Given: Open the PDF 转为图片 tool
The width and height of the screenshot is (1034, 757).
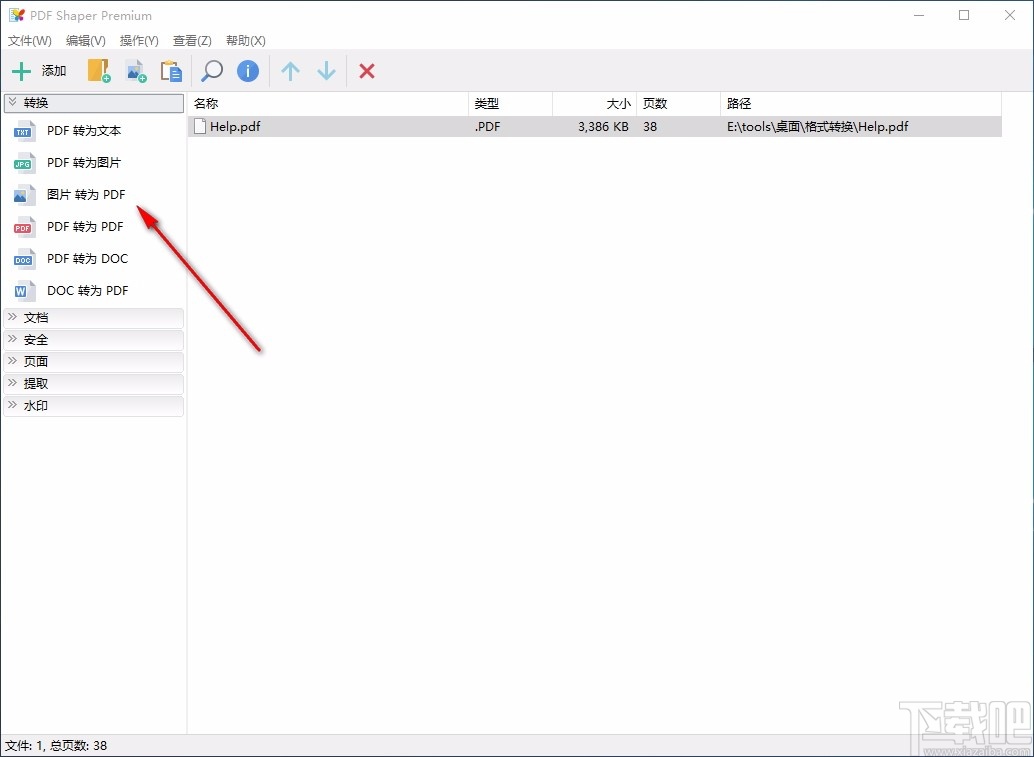Looking at the screenshot, I should pos(85,162).
